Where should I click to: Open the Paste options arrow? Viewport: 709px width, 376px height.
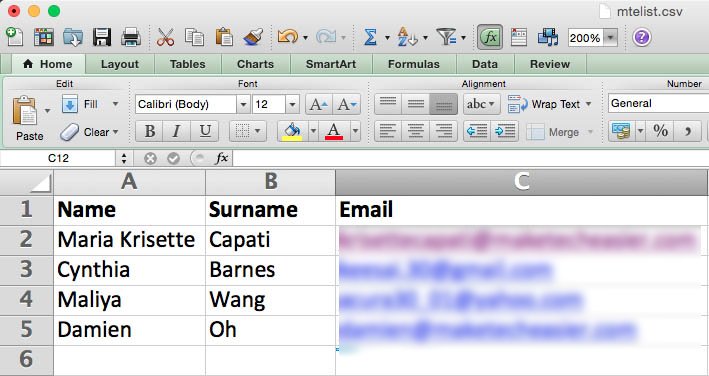tap(47, 110)
